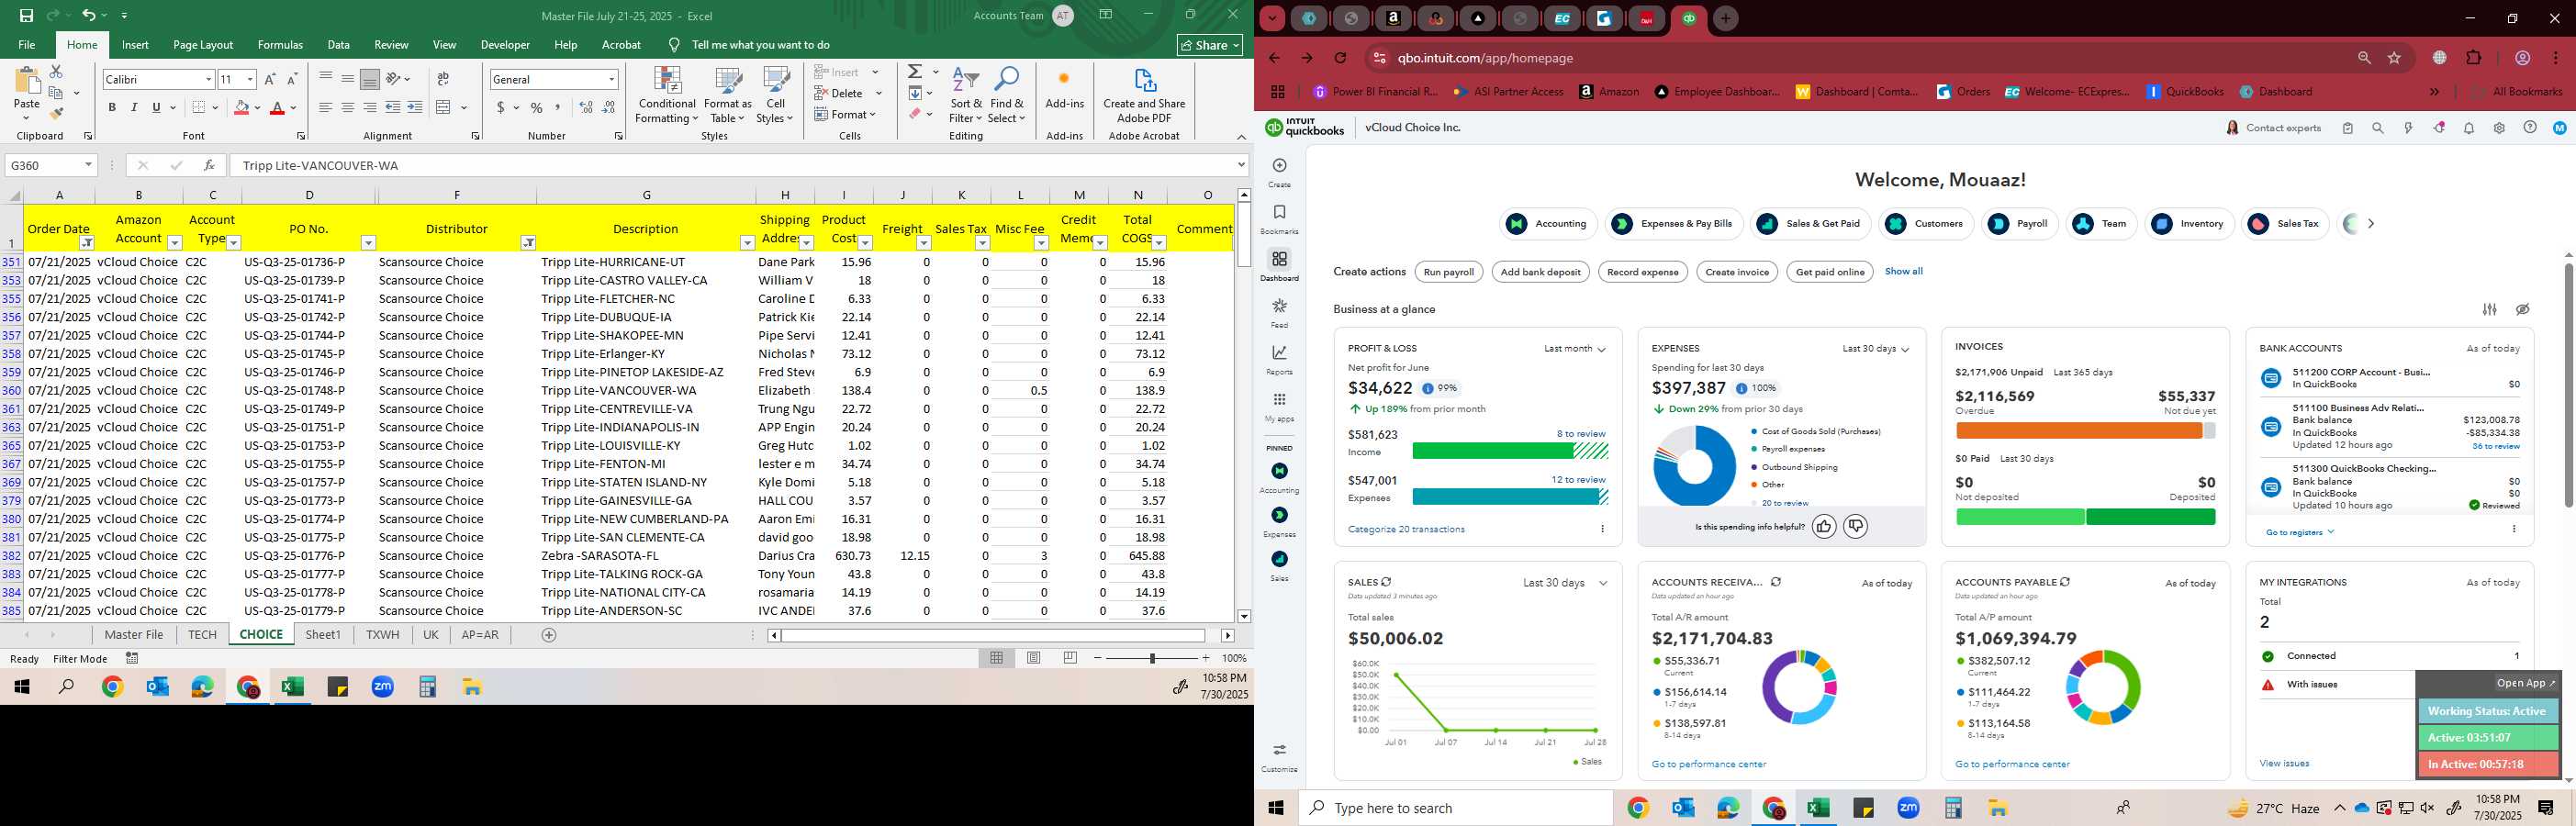Open the General number format dropdown
The width and height of the screenshot is (2576, 826).
coord(611,79)
